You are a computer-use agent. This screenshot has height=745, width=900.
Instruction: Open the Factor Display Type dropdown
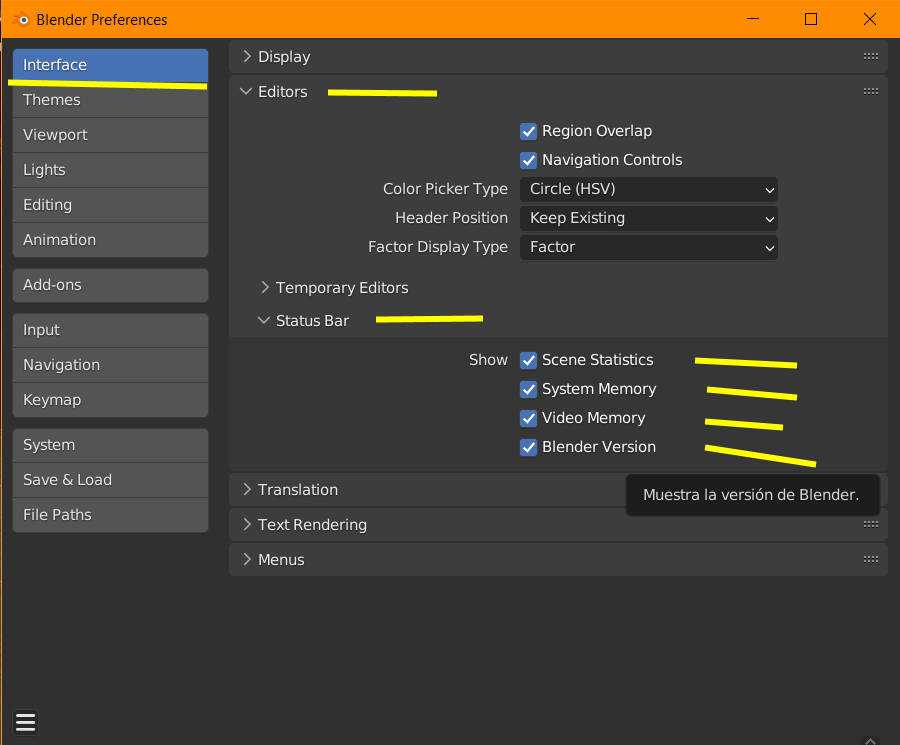click(648, 247)
